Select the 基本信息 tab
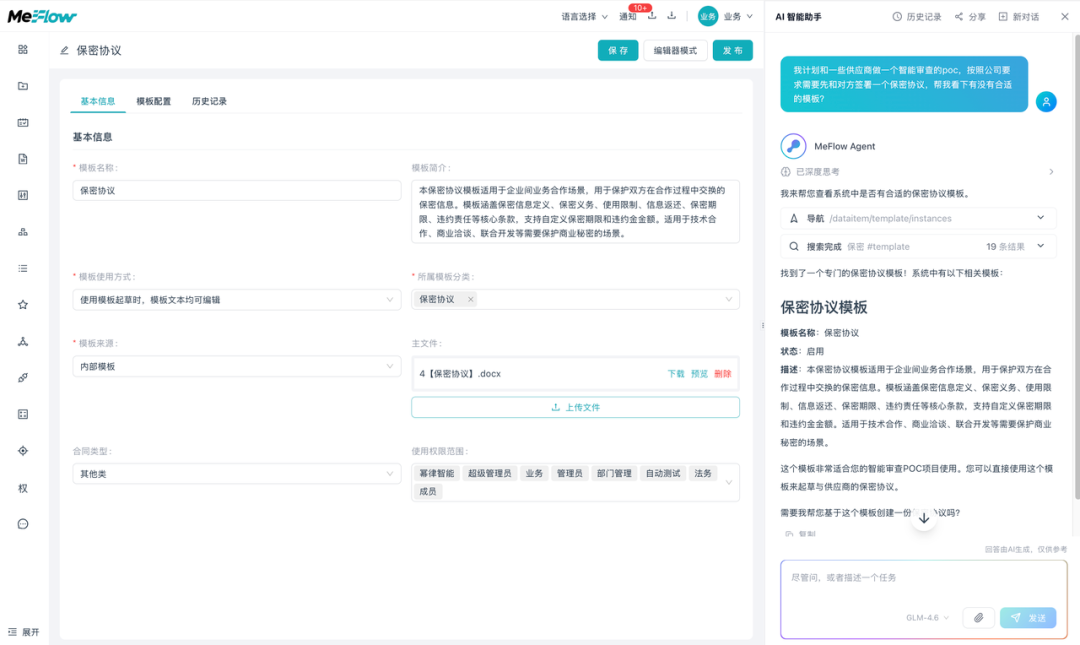 (98, 101)
